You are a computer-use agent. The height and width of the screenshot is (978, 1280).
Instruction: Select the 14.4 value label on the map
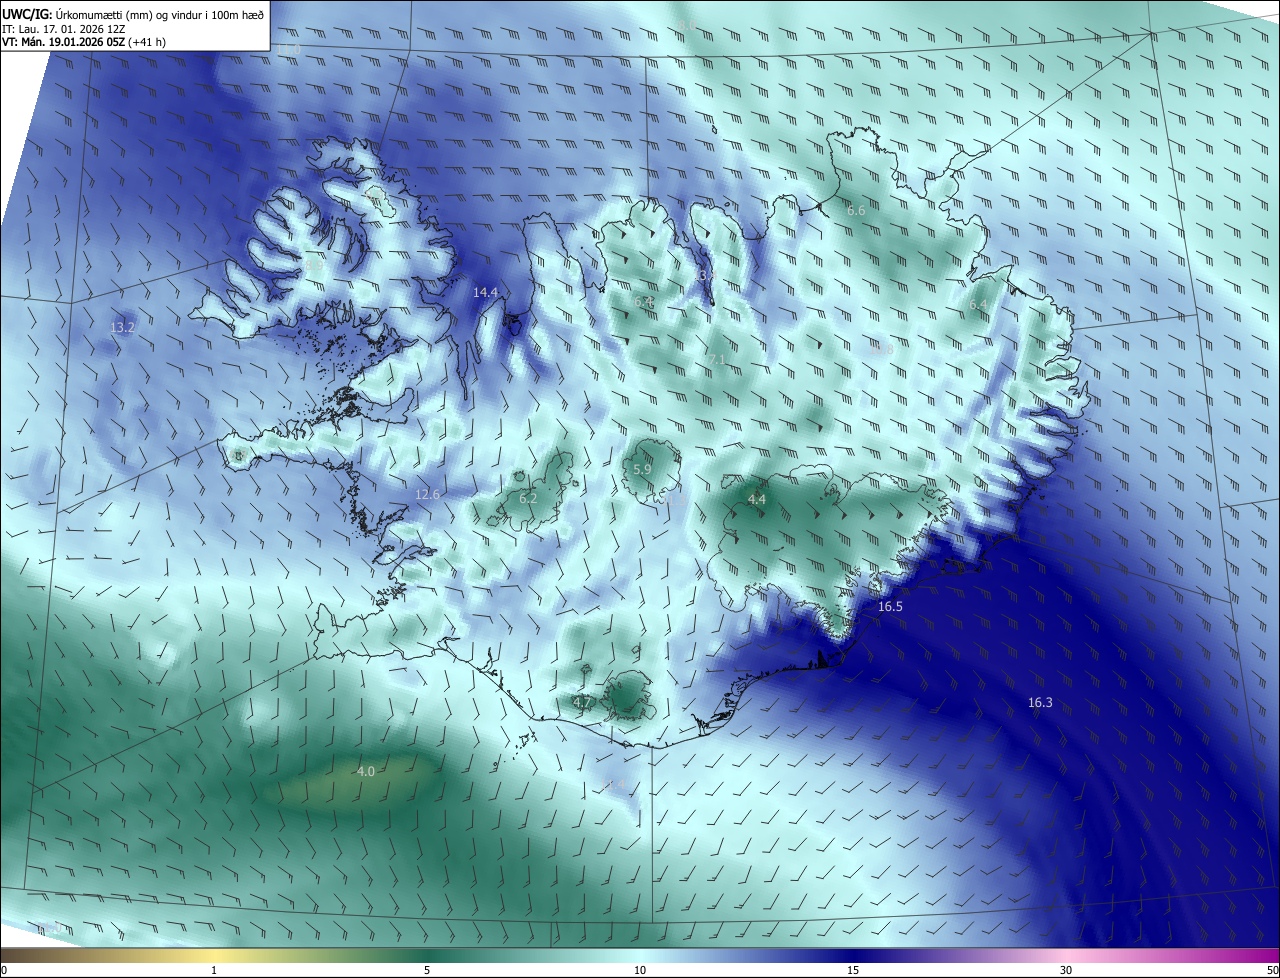(x=485, y=292)
